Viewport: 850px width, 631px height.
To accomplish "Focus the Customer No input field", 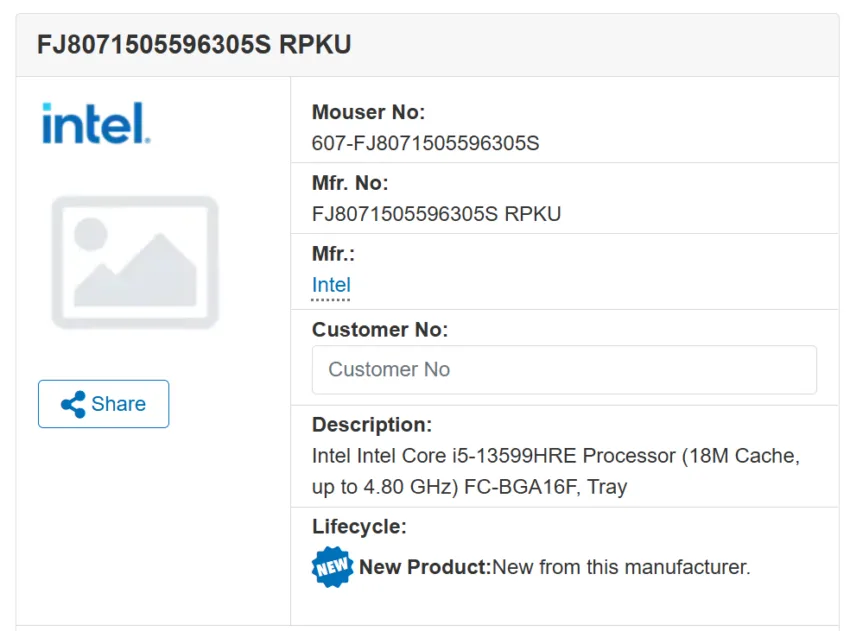I will click(564, 370).
